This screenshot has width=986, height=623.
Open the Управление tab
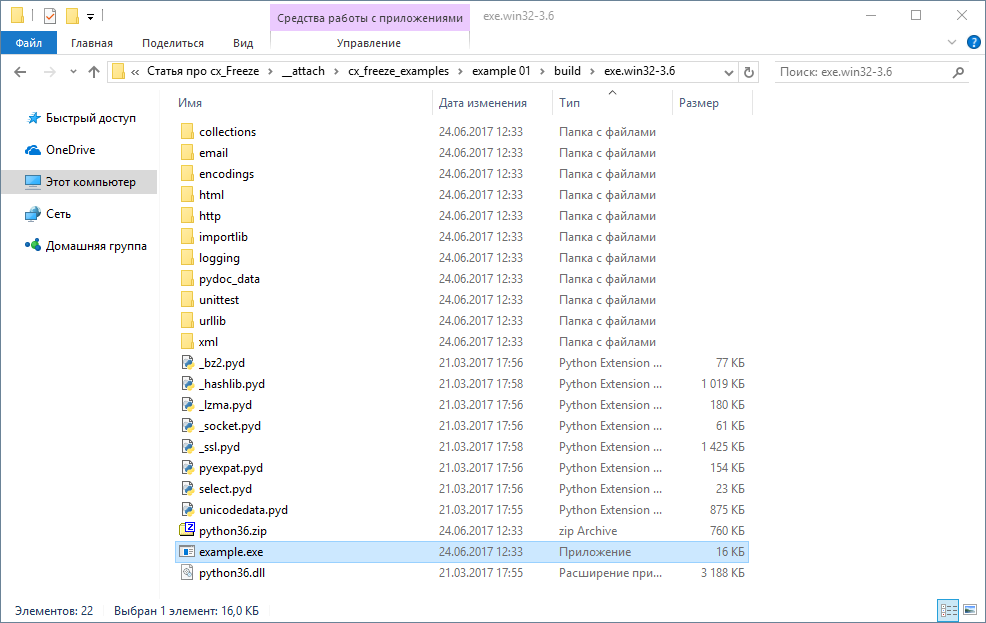pyautogui.click(x=369, y=43)
